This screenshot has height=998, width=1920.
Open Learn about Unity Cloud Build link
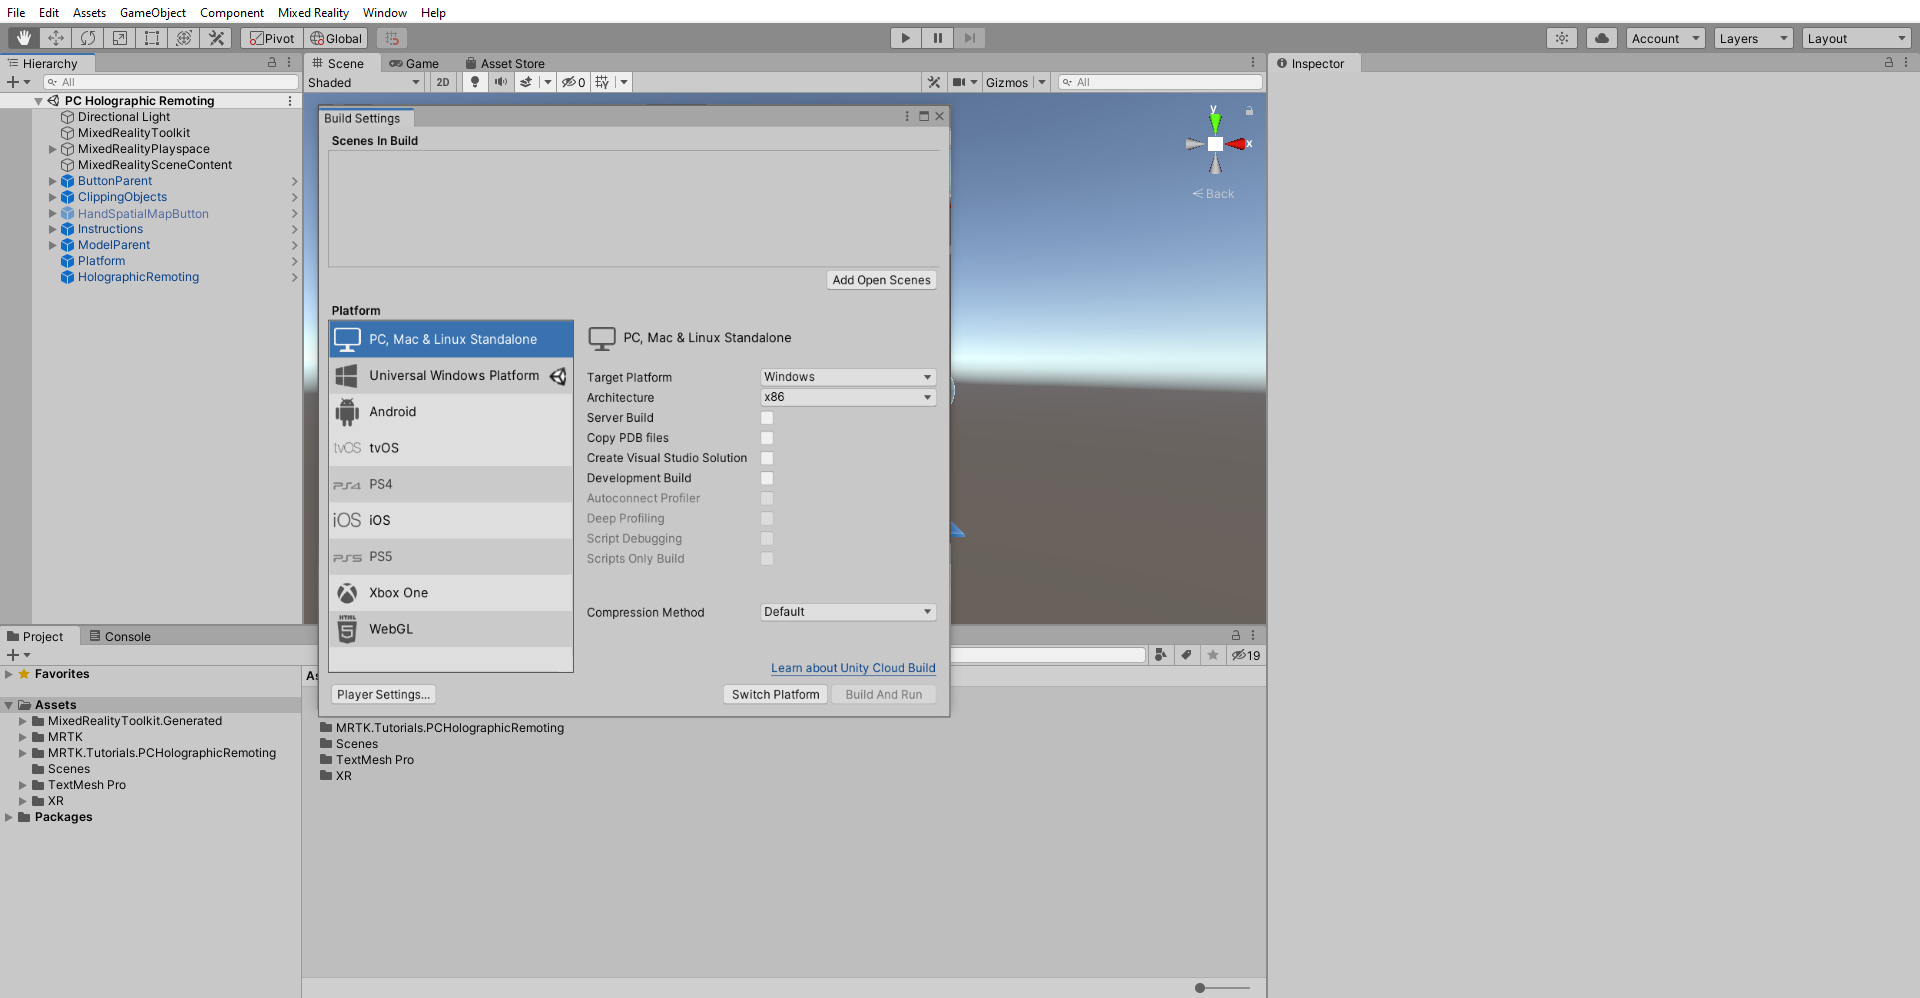[853, 668]
